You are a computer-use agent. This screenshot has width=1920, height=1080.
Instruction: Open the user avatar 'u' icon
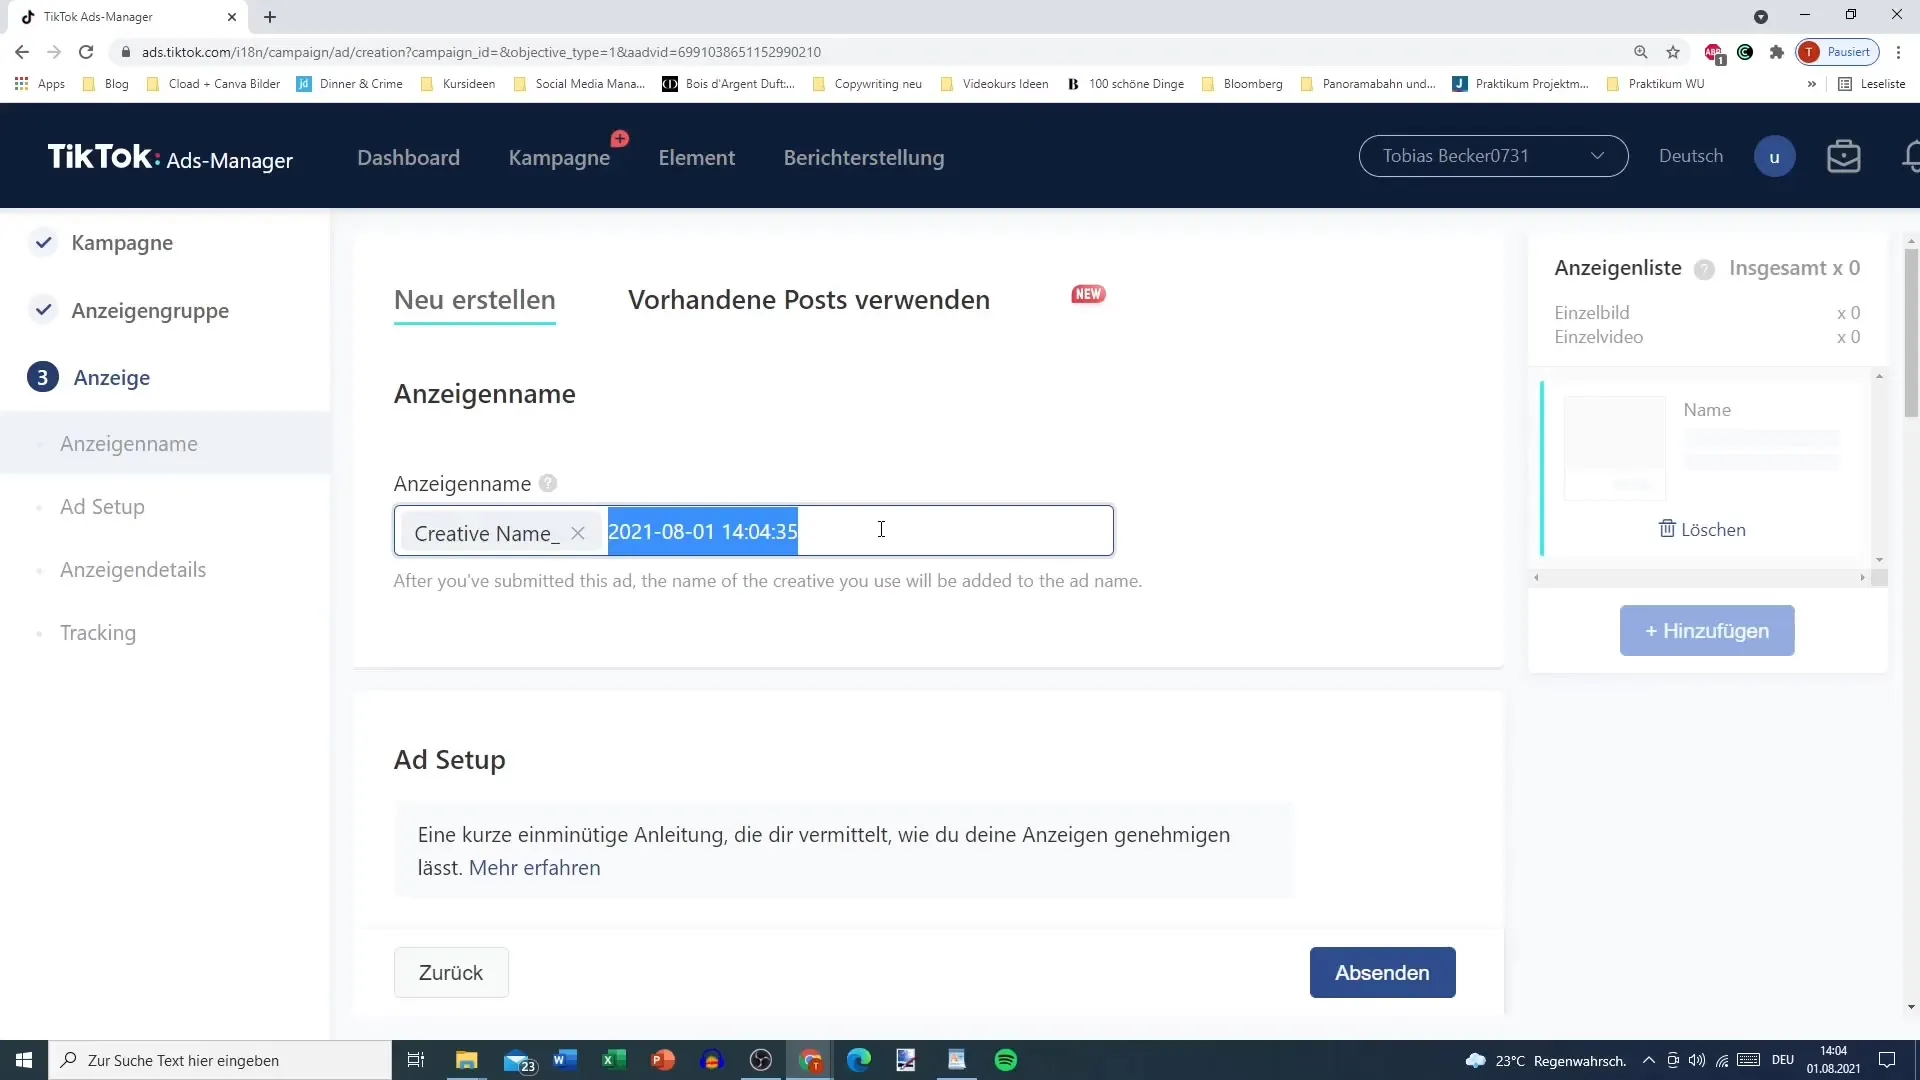pos(1775,157)
